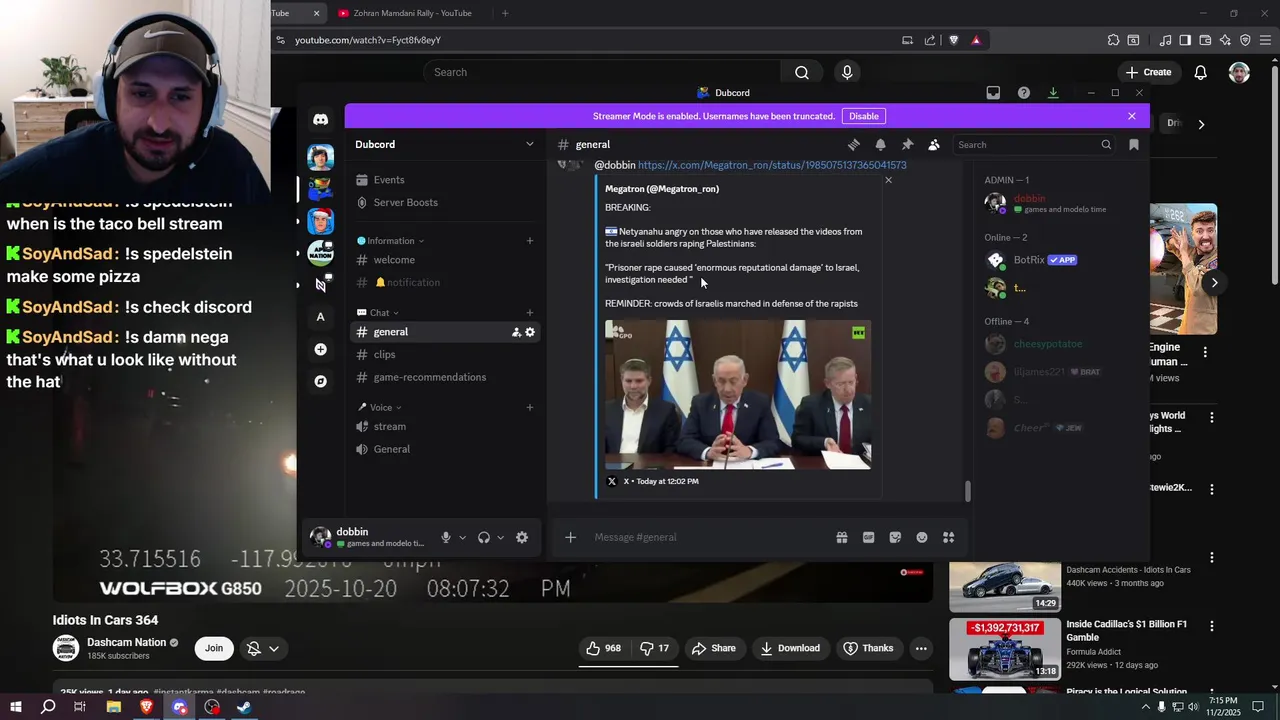Switch to the clips channel

445,354
